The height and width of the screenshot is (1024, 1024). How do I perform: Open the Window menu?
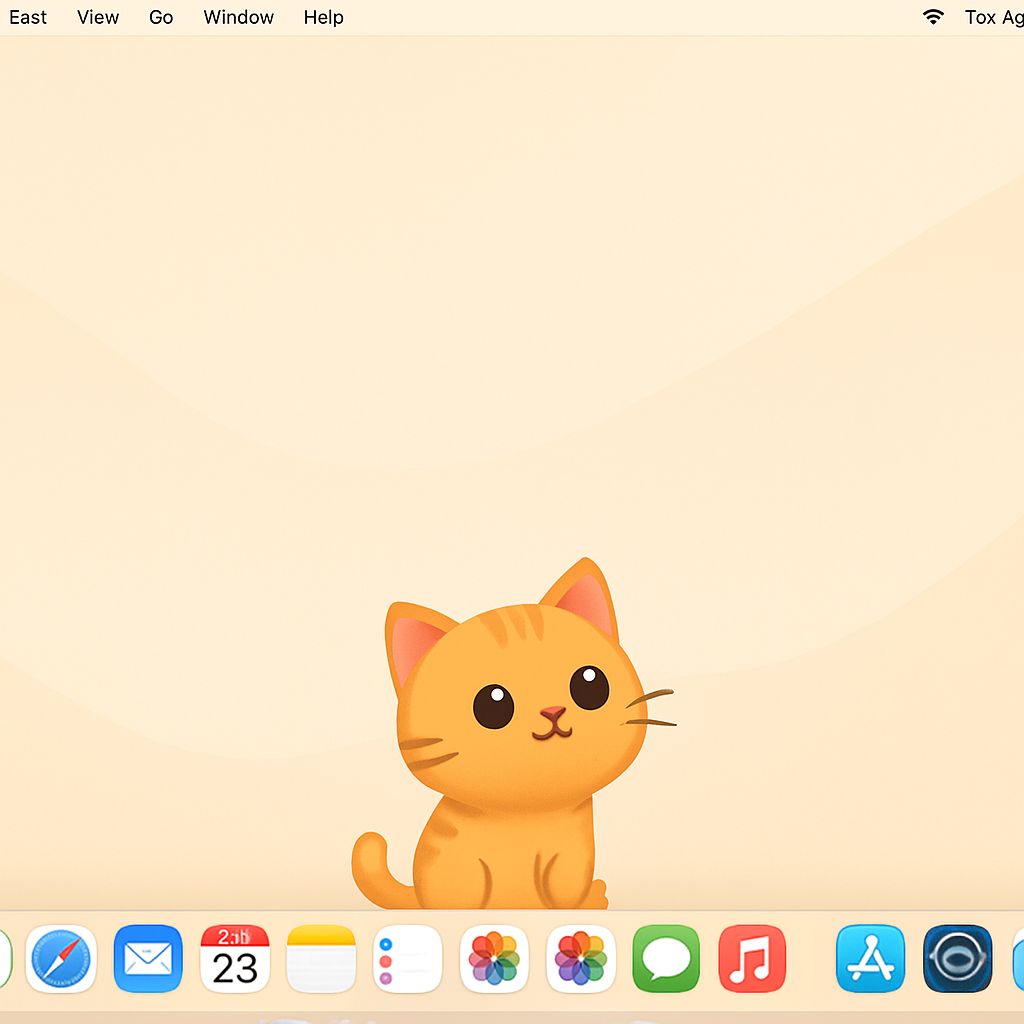pos(238,17)
